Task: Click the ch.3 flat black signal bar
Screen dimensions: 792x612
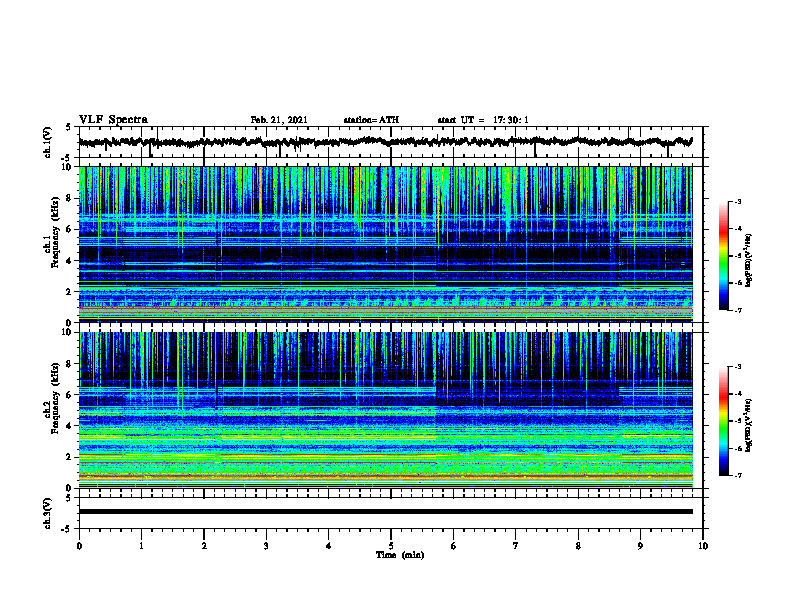Action: (385, 512)
